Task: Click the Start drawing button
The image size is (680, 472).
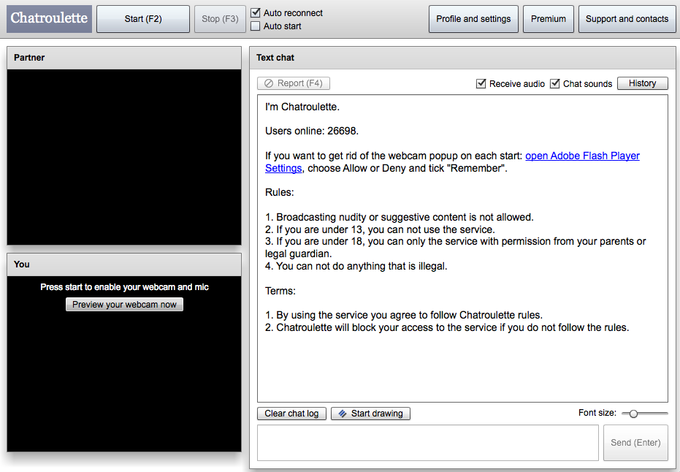Action: tap(371, 413)
